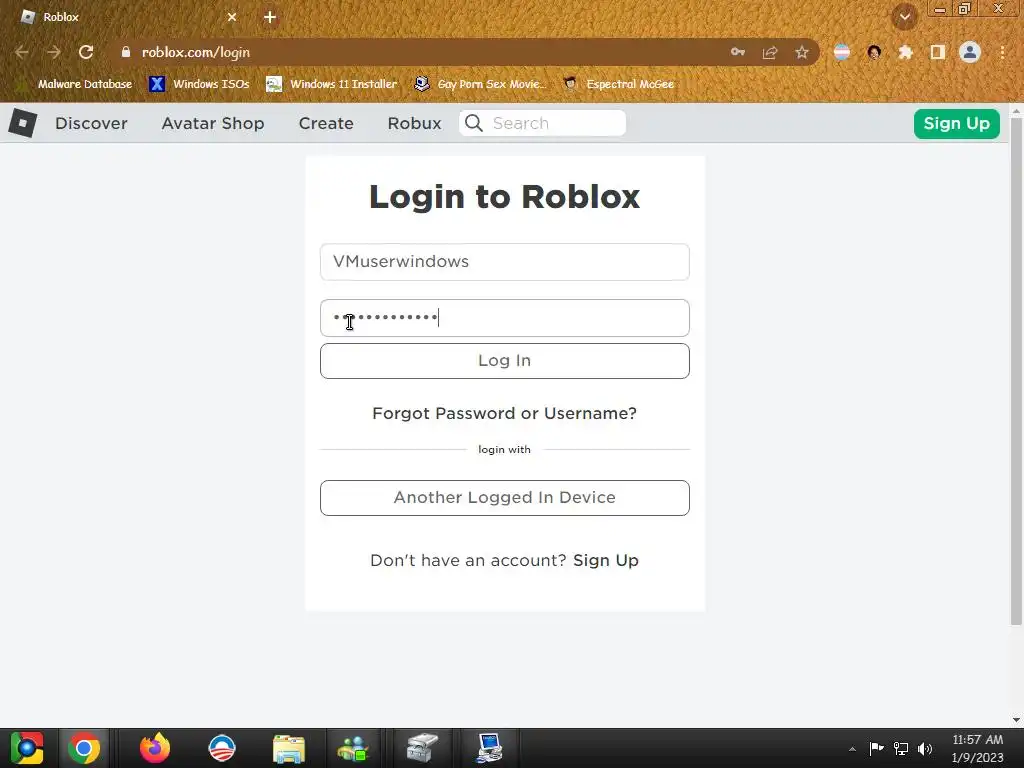Open the Windows 11 Installer bookmark
Image resolution: width=1024 pixels, height=768 pixels.
click(331, 84)
